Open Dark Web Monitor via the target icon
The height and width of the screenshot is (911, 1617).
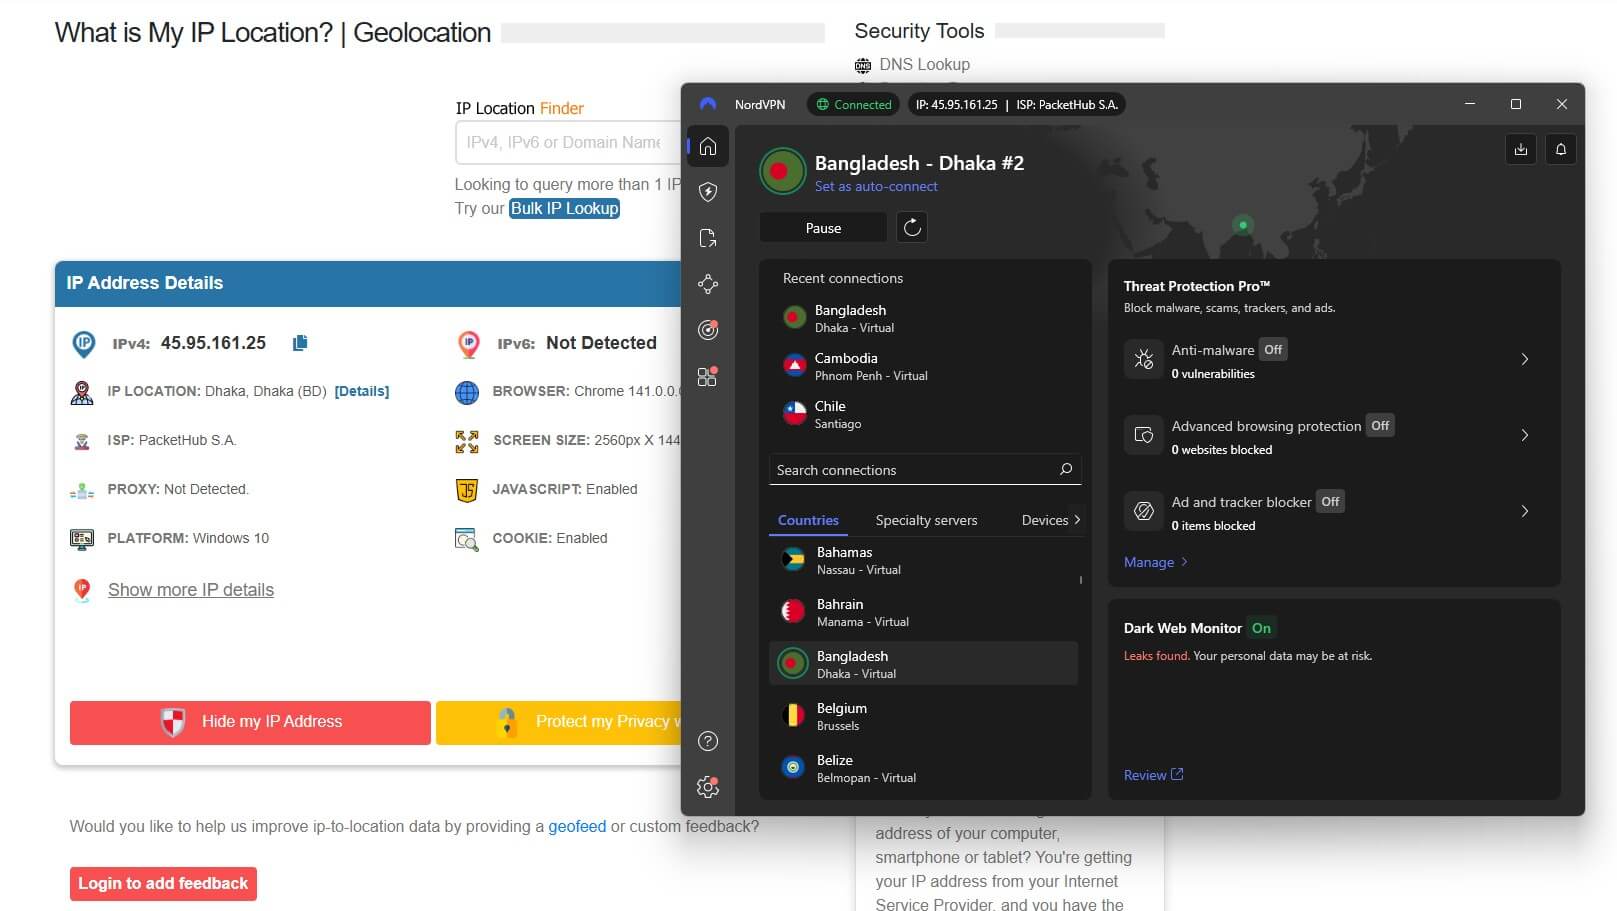point(708,330)
